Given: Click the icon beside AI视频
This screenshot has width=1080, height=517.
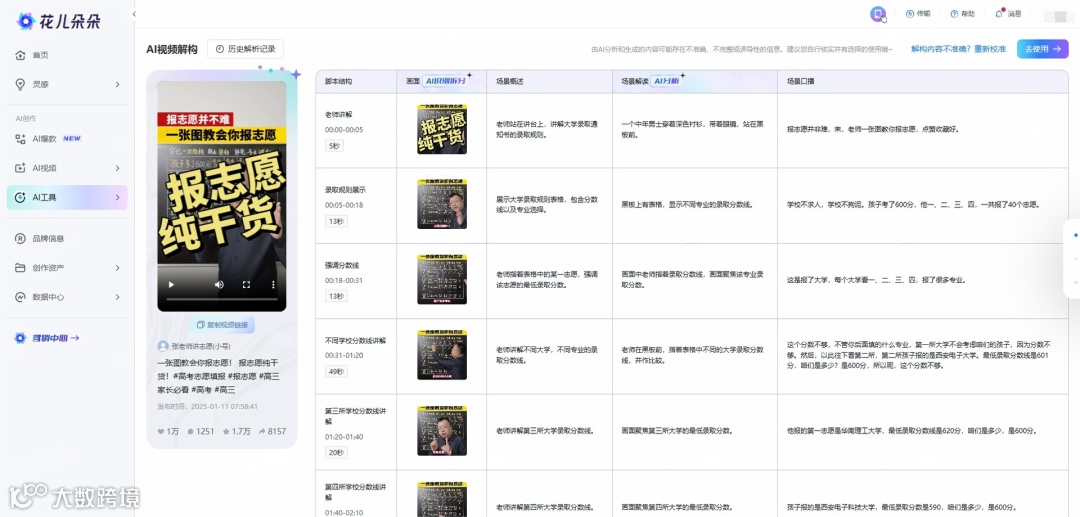Looking at the screenshot, I should click(x=20, y=168).
